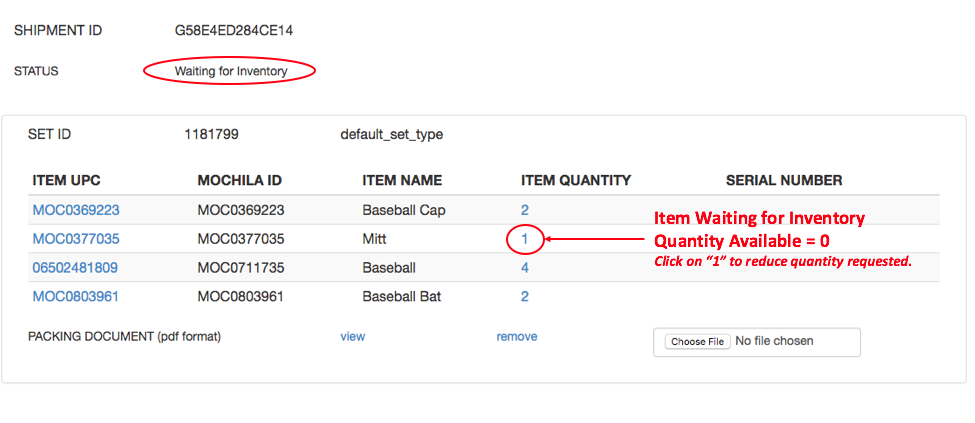The image size is (975, 423).
Task: Click the Baseball Cap quantity 2
Action: click(x=525, y=210)
